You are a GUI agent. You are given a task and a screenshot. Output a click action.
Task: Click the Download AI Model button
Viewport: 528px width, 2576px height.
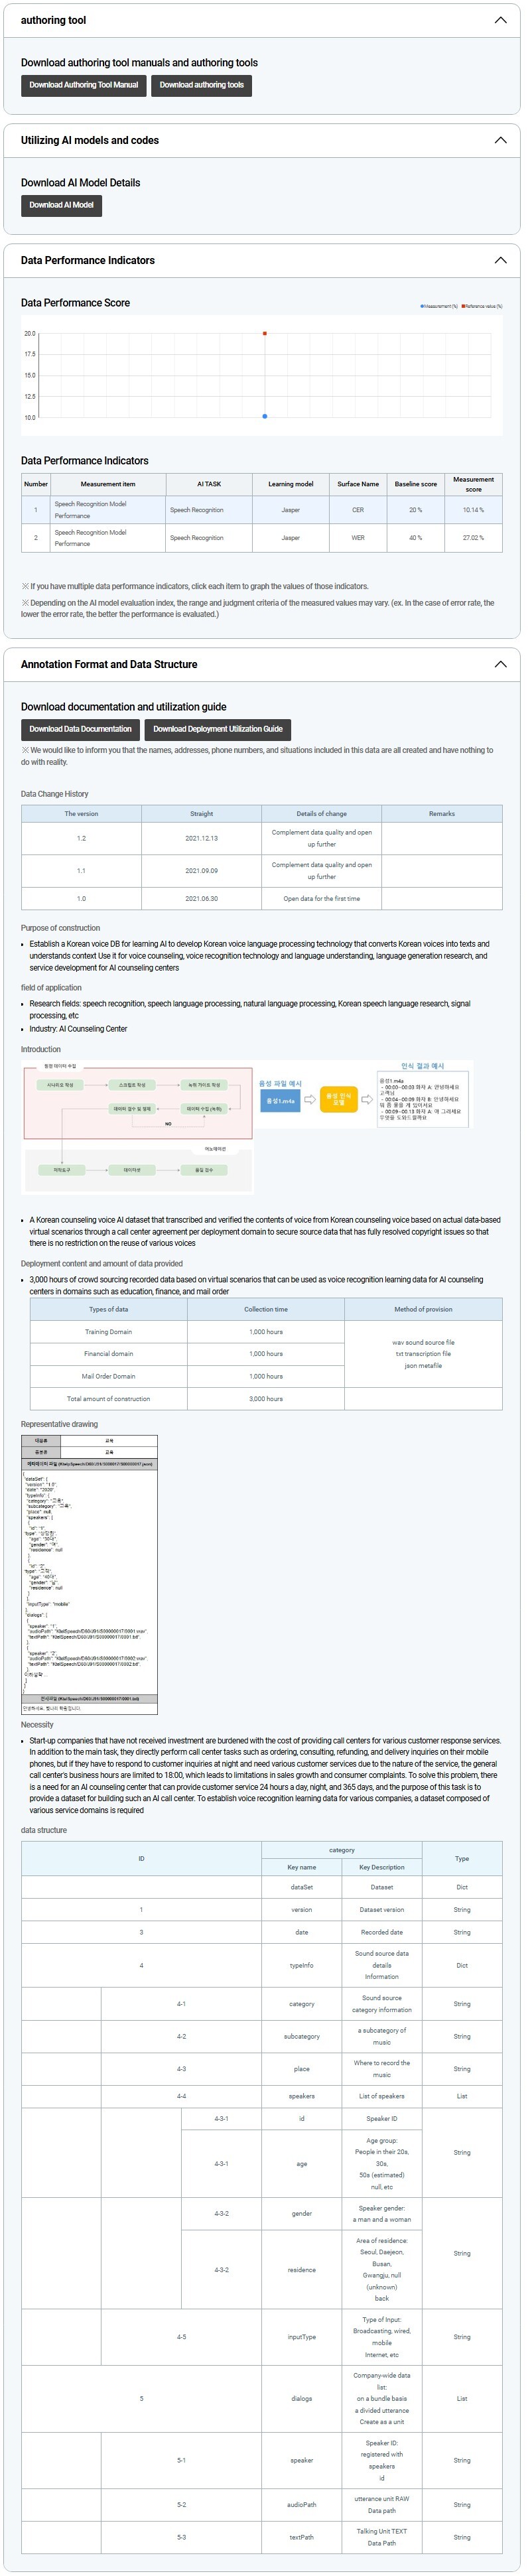(61, 205)
